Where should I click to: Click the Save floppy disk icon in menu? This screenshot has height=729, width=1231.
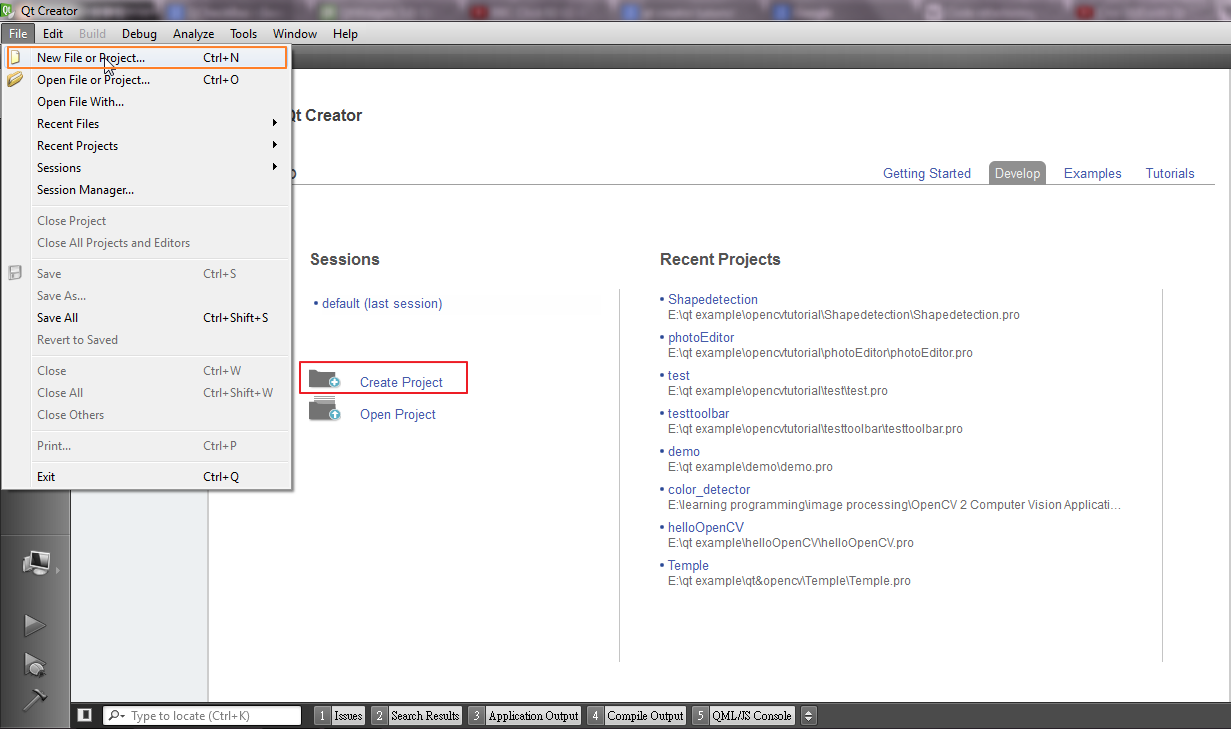pyautogui.click(x=15, y=273)
